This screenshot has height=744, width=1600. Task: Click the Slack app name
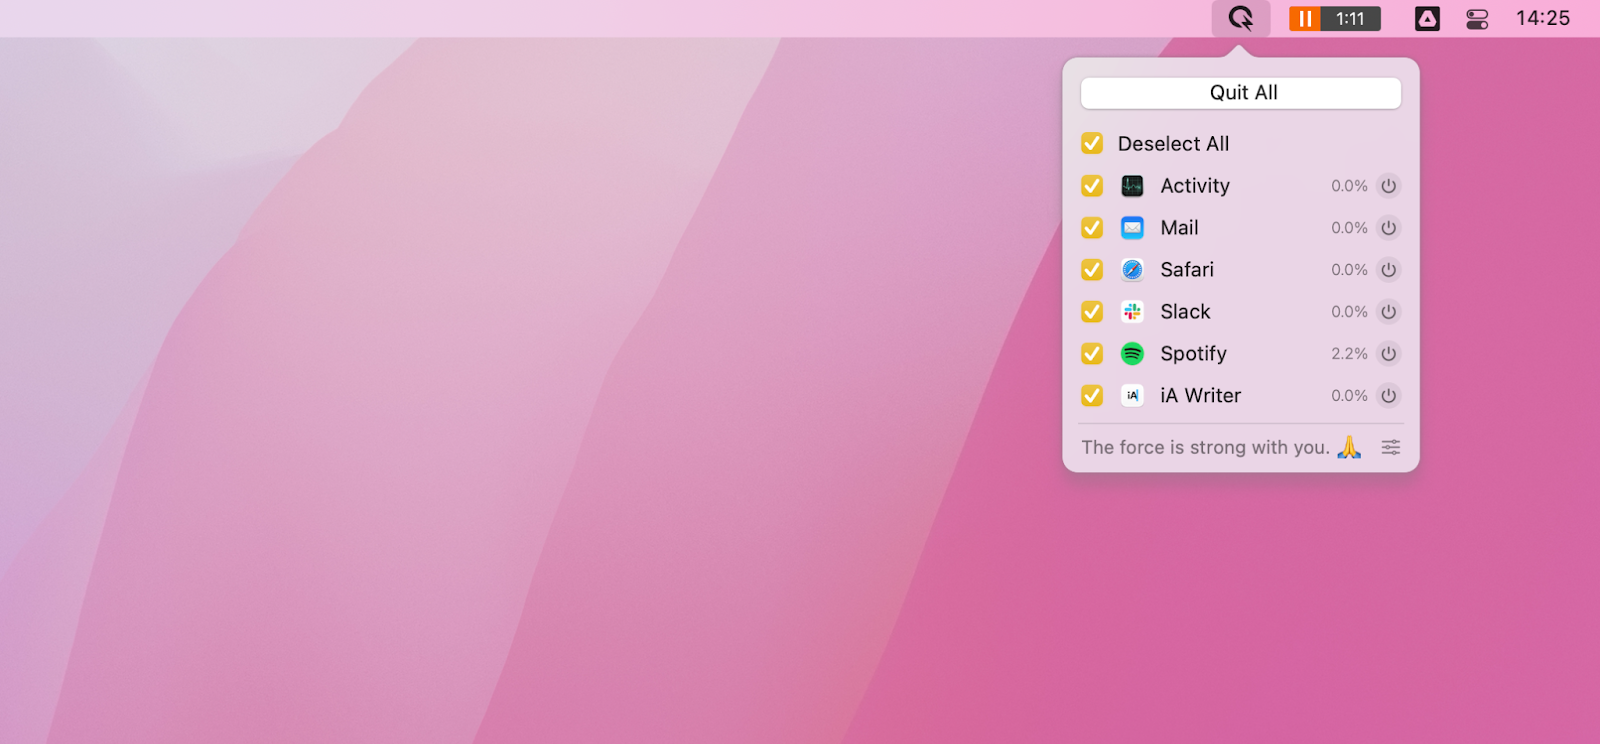[x=1185, y=312]
